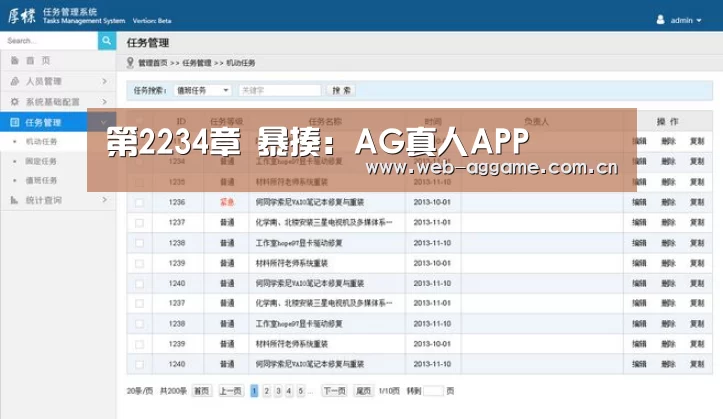Click the 任务管理 list icon
The width and height of the screenshot is (723, 419).
15,122
